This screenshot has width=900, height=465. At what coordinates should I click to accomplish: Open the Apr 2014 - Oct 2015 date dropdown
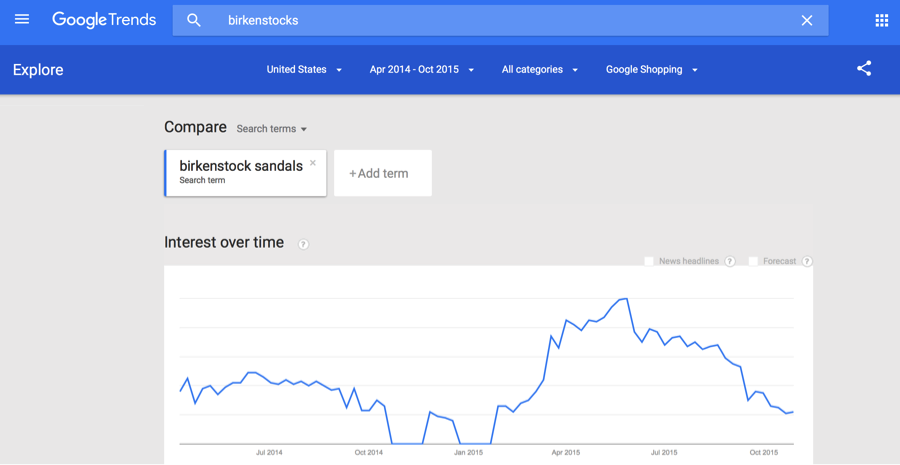(422, 69)
